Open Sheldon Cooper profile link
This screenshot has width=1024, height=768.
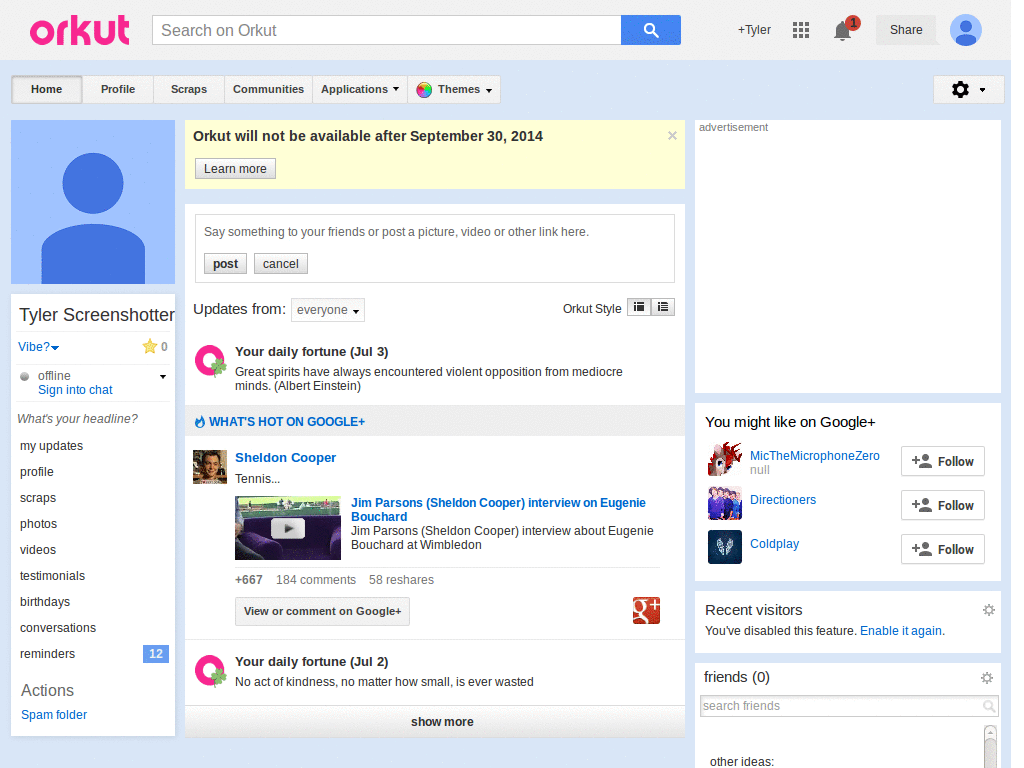tap(285, 458)
